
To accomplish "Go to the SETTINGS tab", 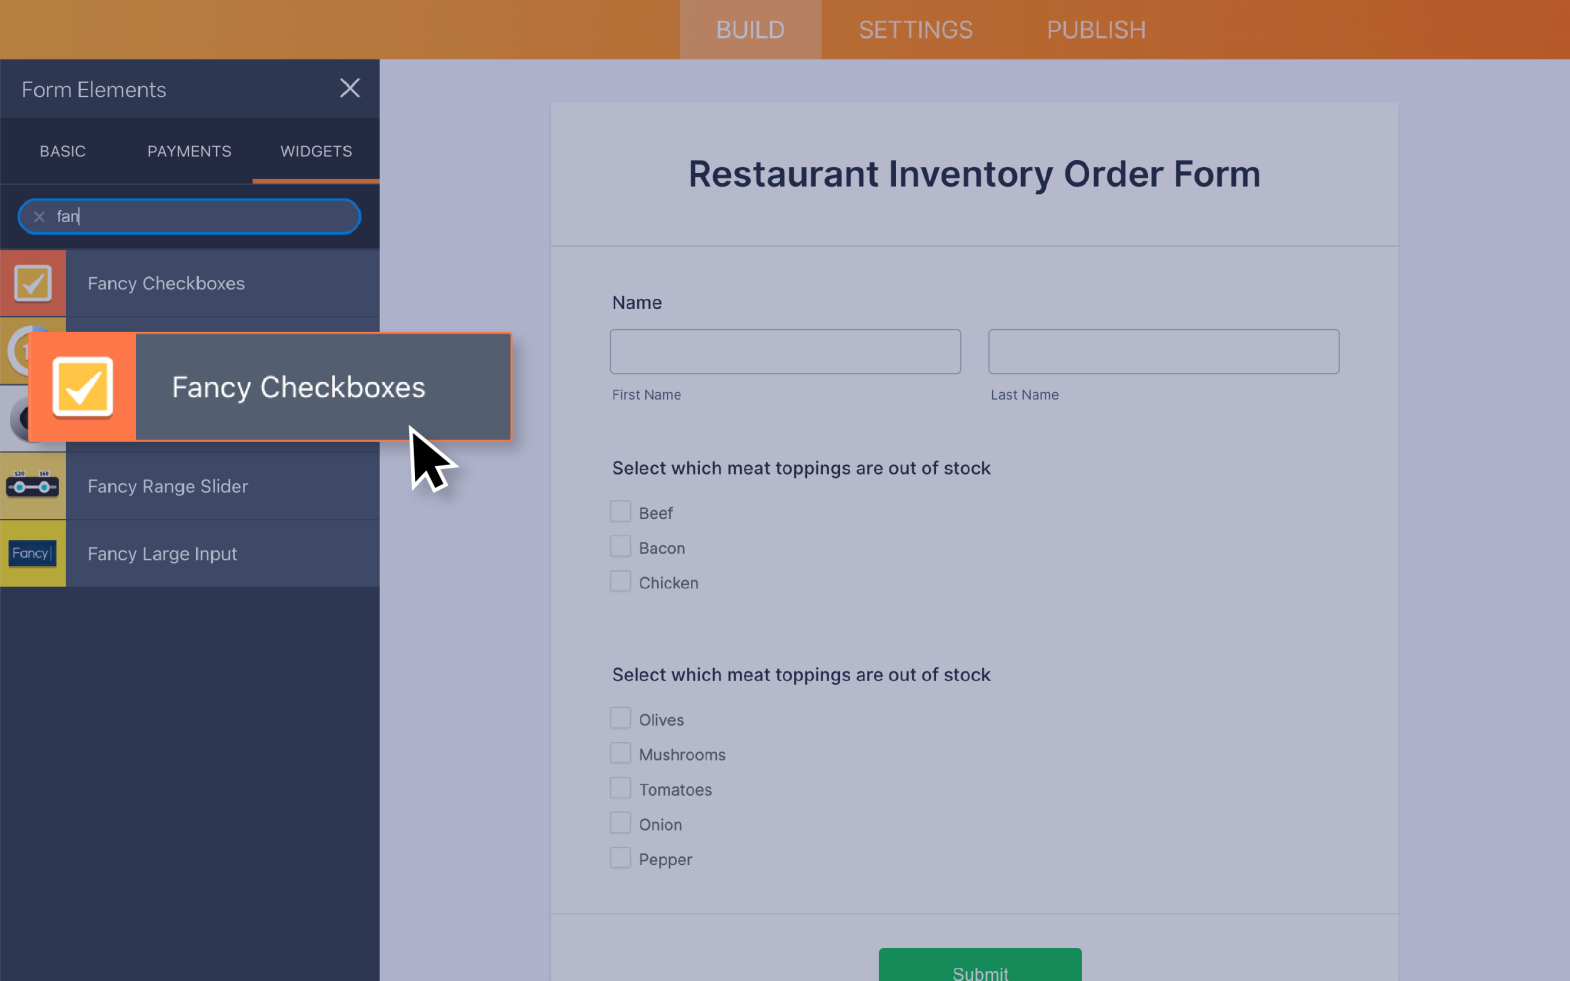I will (915, 30).
